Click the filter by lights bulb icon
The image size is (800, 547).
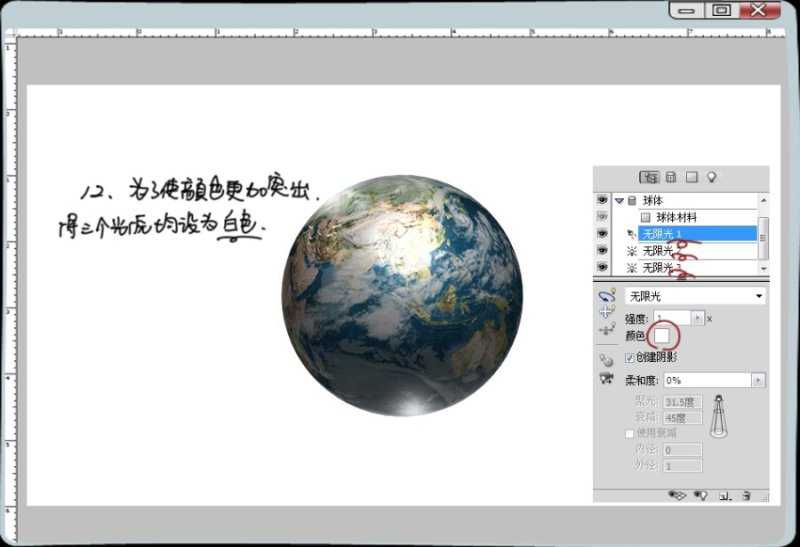pos(712,177)
